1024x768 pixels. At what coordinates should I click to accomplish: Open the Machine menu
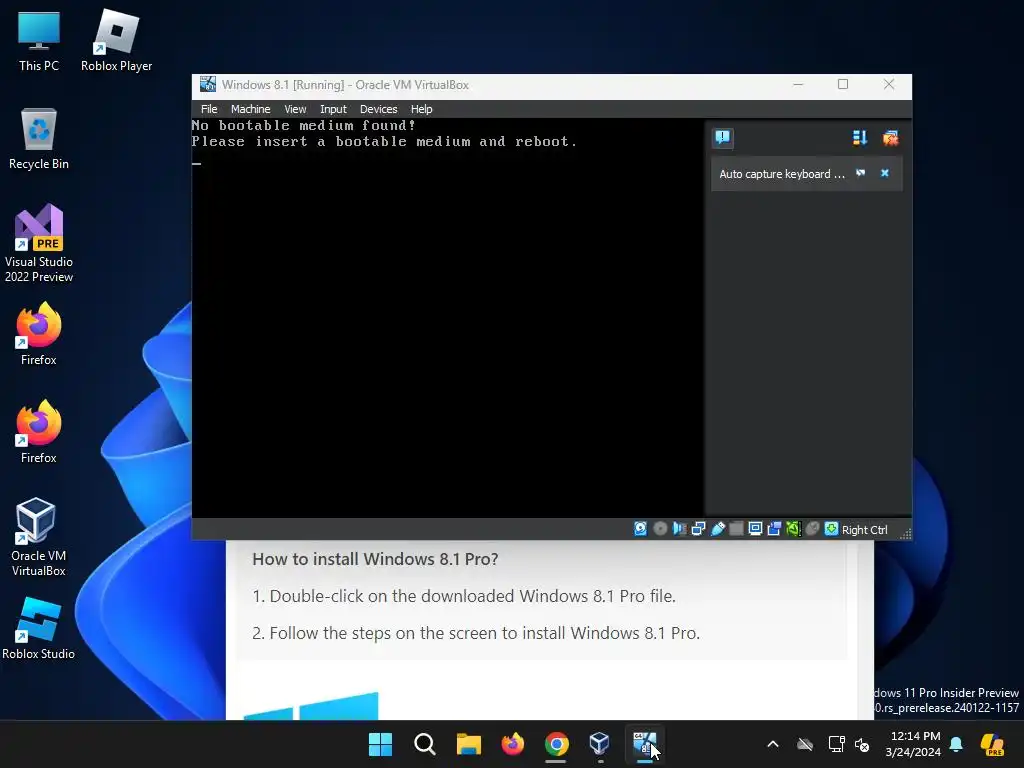click(x=250, y=109)
